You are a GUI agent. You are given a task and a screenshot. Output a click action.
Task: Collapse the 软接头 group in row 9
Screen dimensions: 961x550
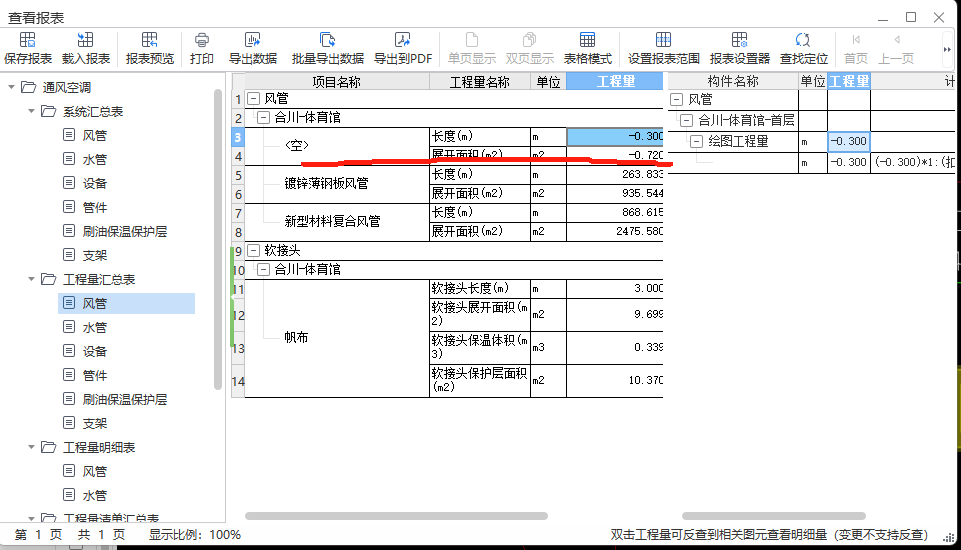254,250
